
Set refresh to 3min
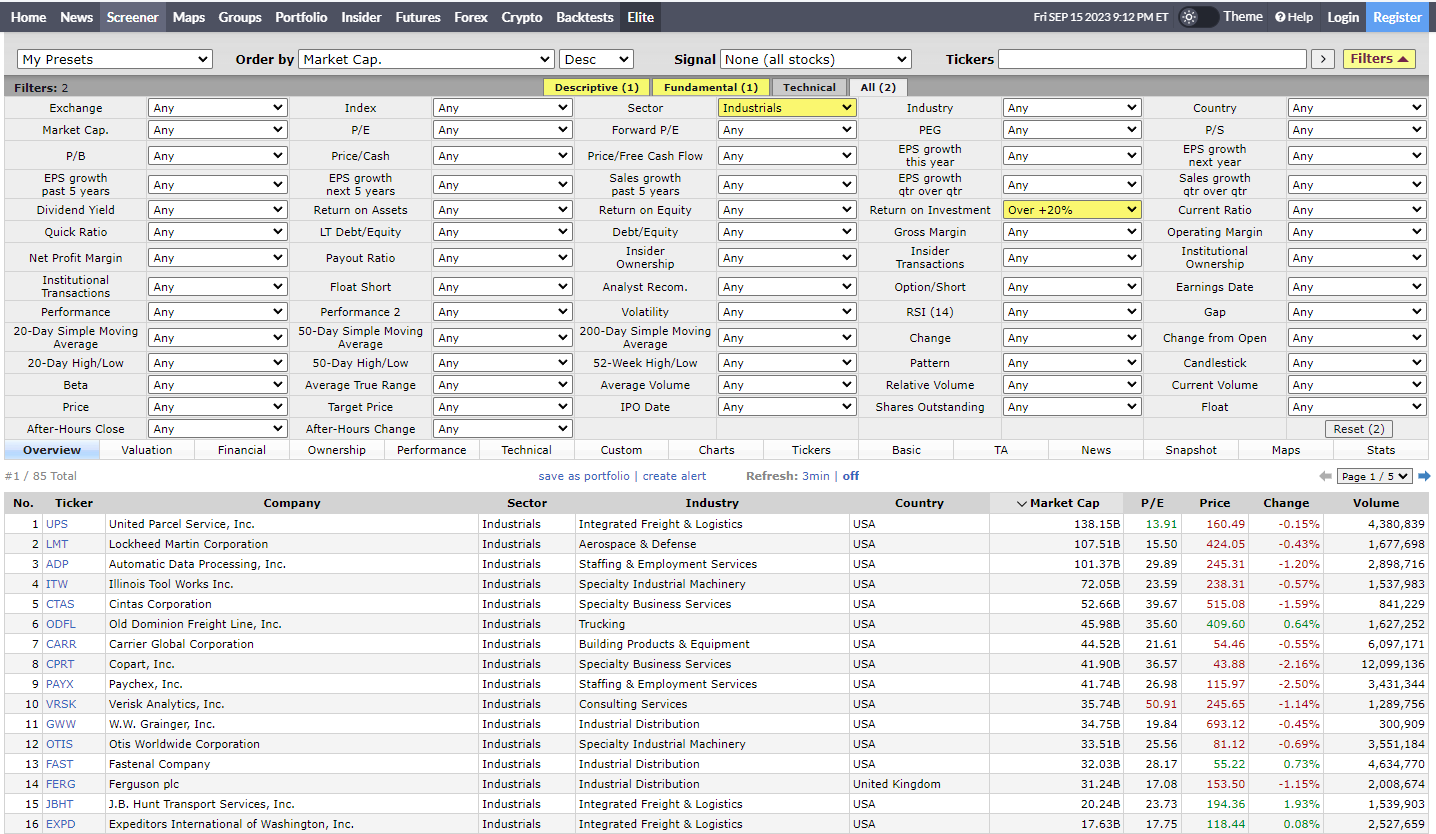816,476
